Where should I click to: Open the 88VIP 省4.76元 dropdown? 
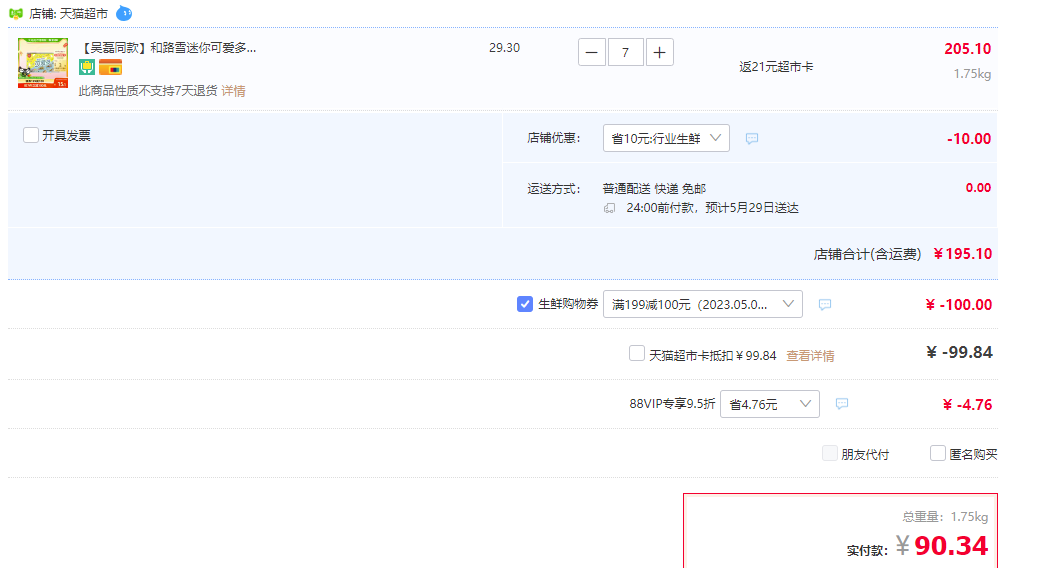coord(769,404)
